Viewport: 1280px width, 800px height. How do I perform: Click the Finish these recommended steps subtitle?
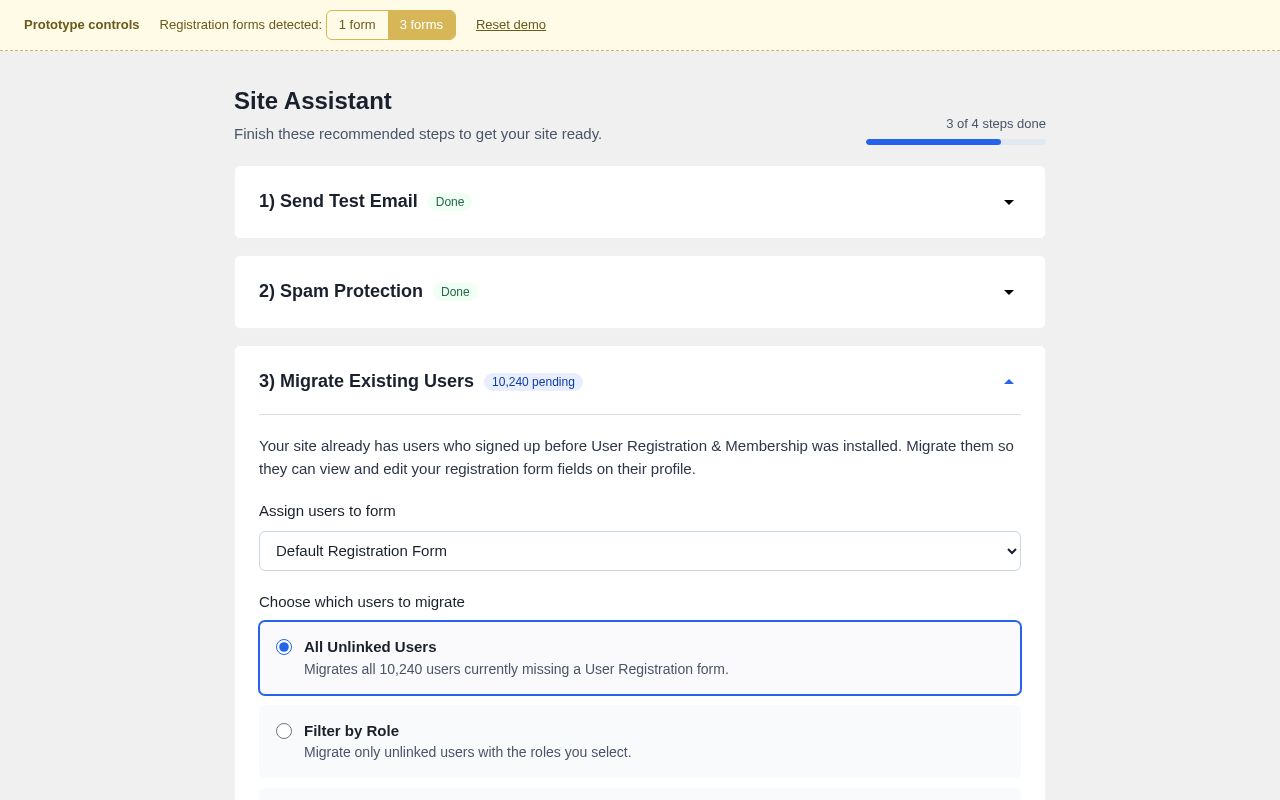[418, 134]
